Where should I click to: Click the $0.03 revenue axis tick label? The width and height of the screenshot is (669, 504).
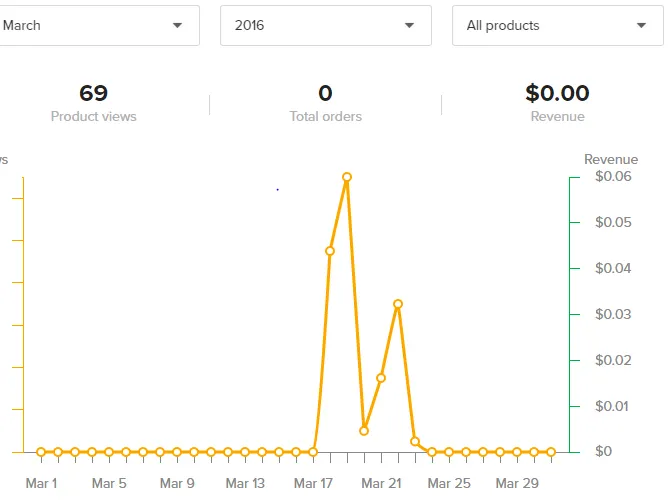click(613, 314)
